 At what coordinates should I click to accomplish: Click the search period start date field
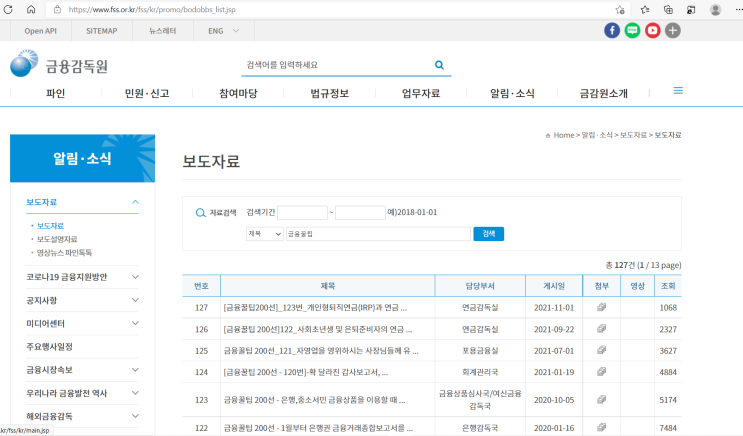point(302,212)
